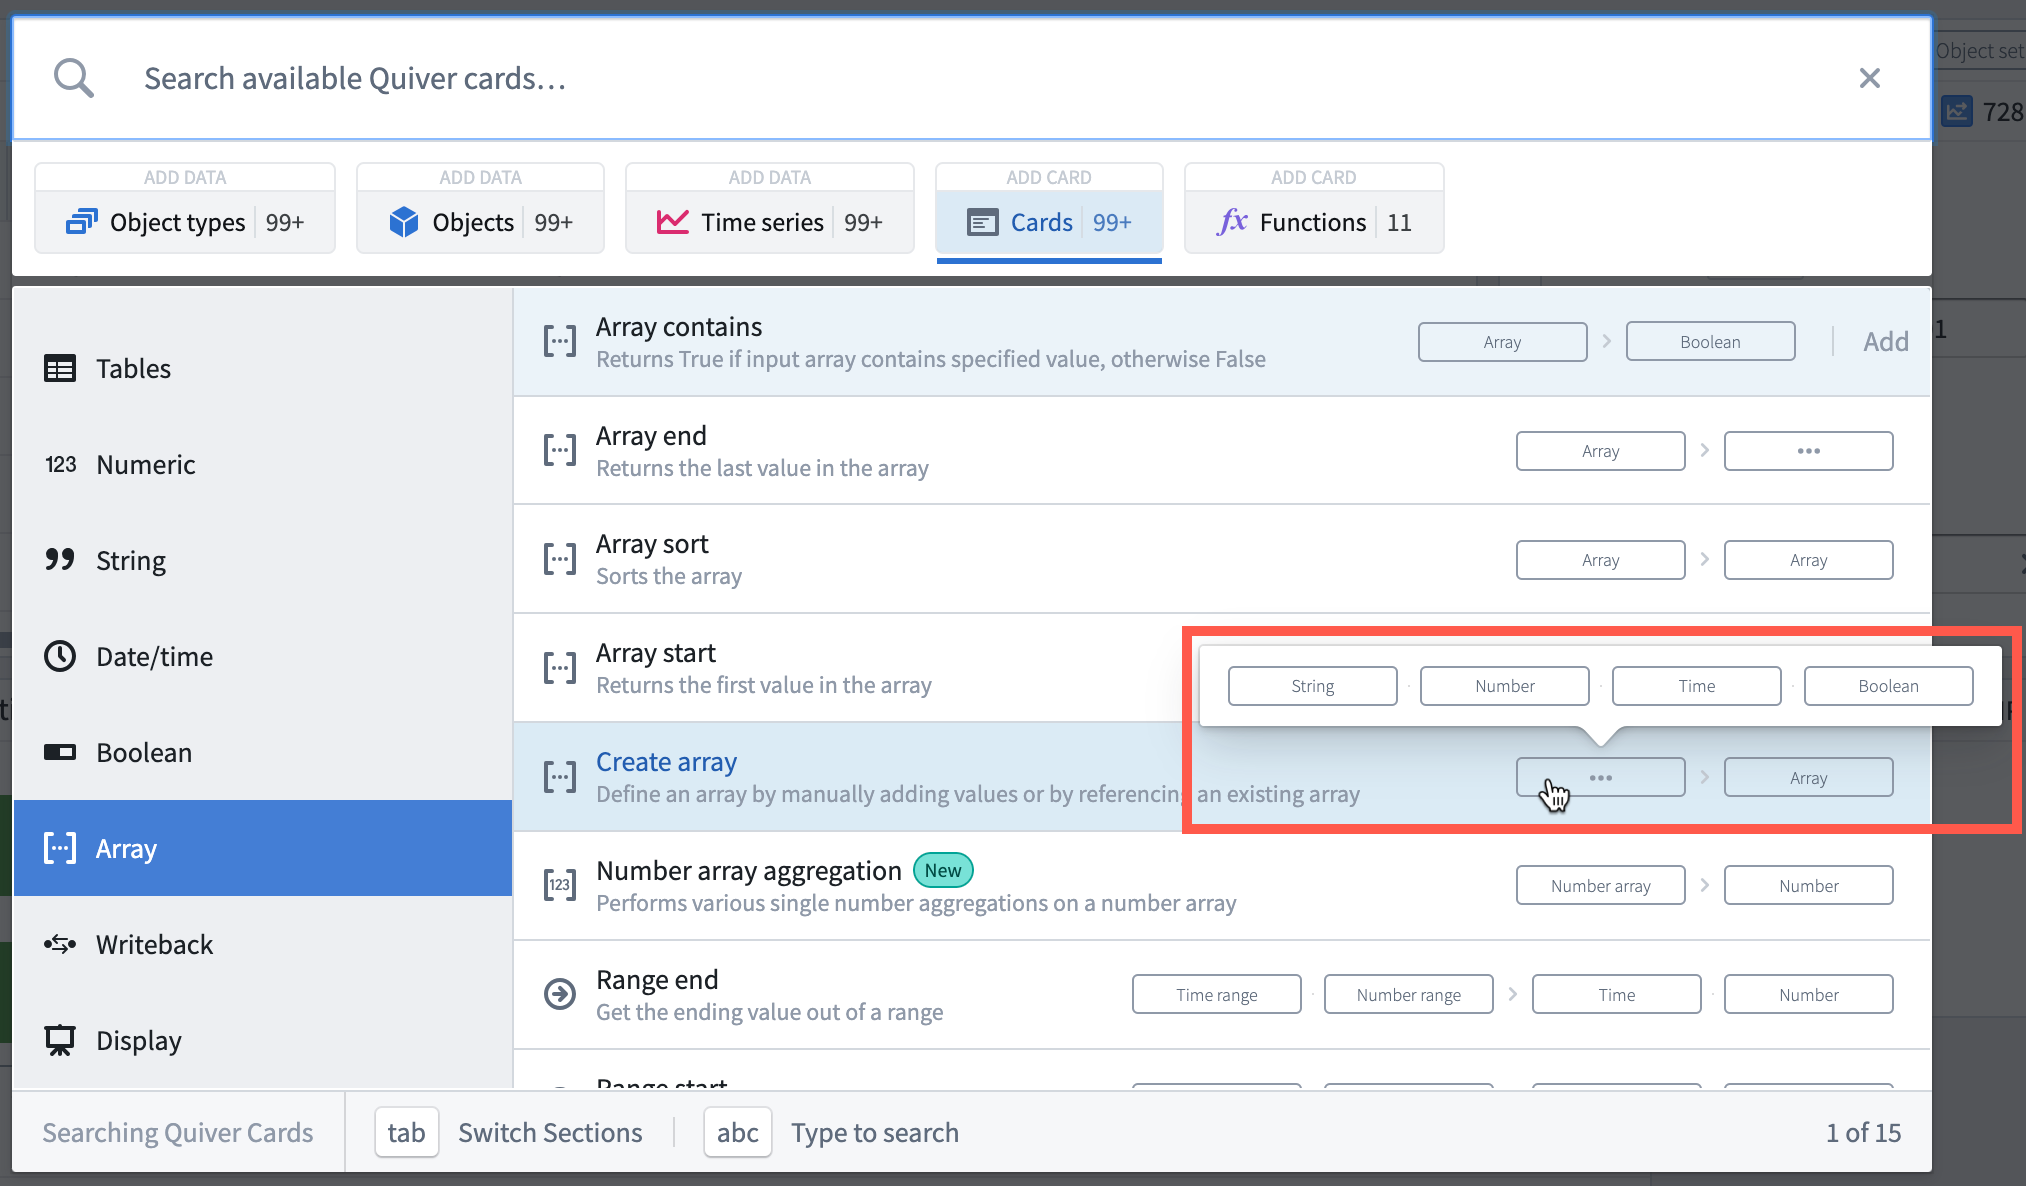Click the Time type in the popover
The width and height of the screenshot is (2026, 1186).
(1696, 686)
